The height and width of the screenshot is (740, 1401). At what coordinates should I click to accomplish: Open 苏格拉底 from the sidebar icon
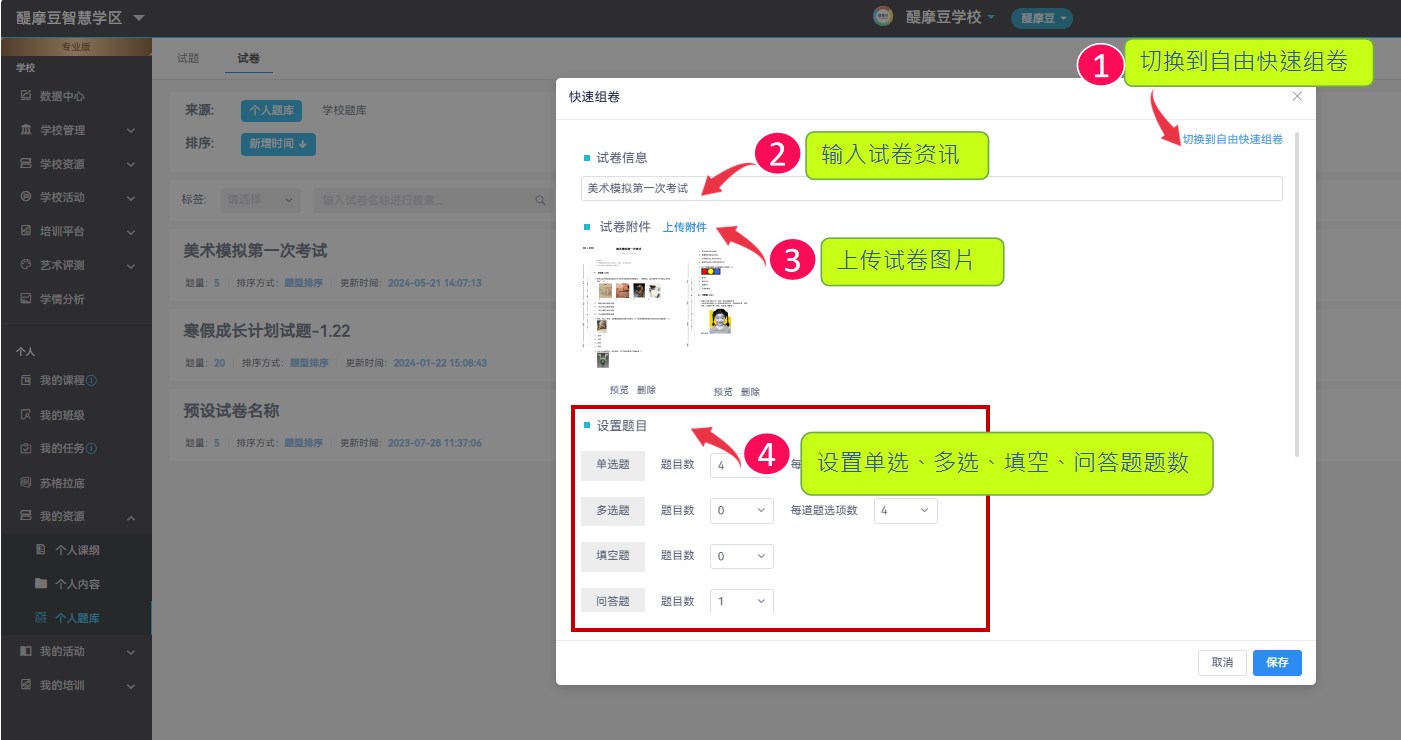coord(26,483)
